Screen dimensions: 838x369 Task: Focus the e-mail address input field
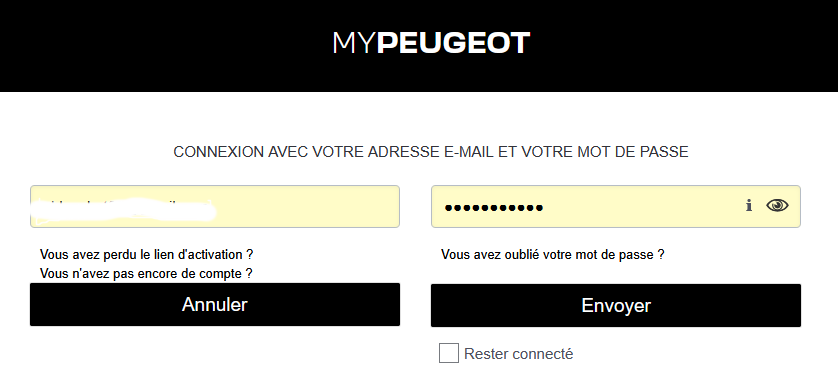pos(215,206)
